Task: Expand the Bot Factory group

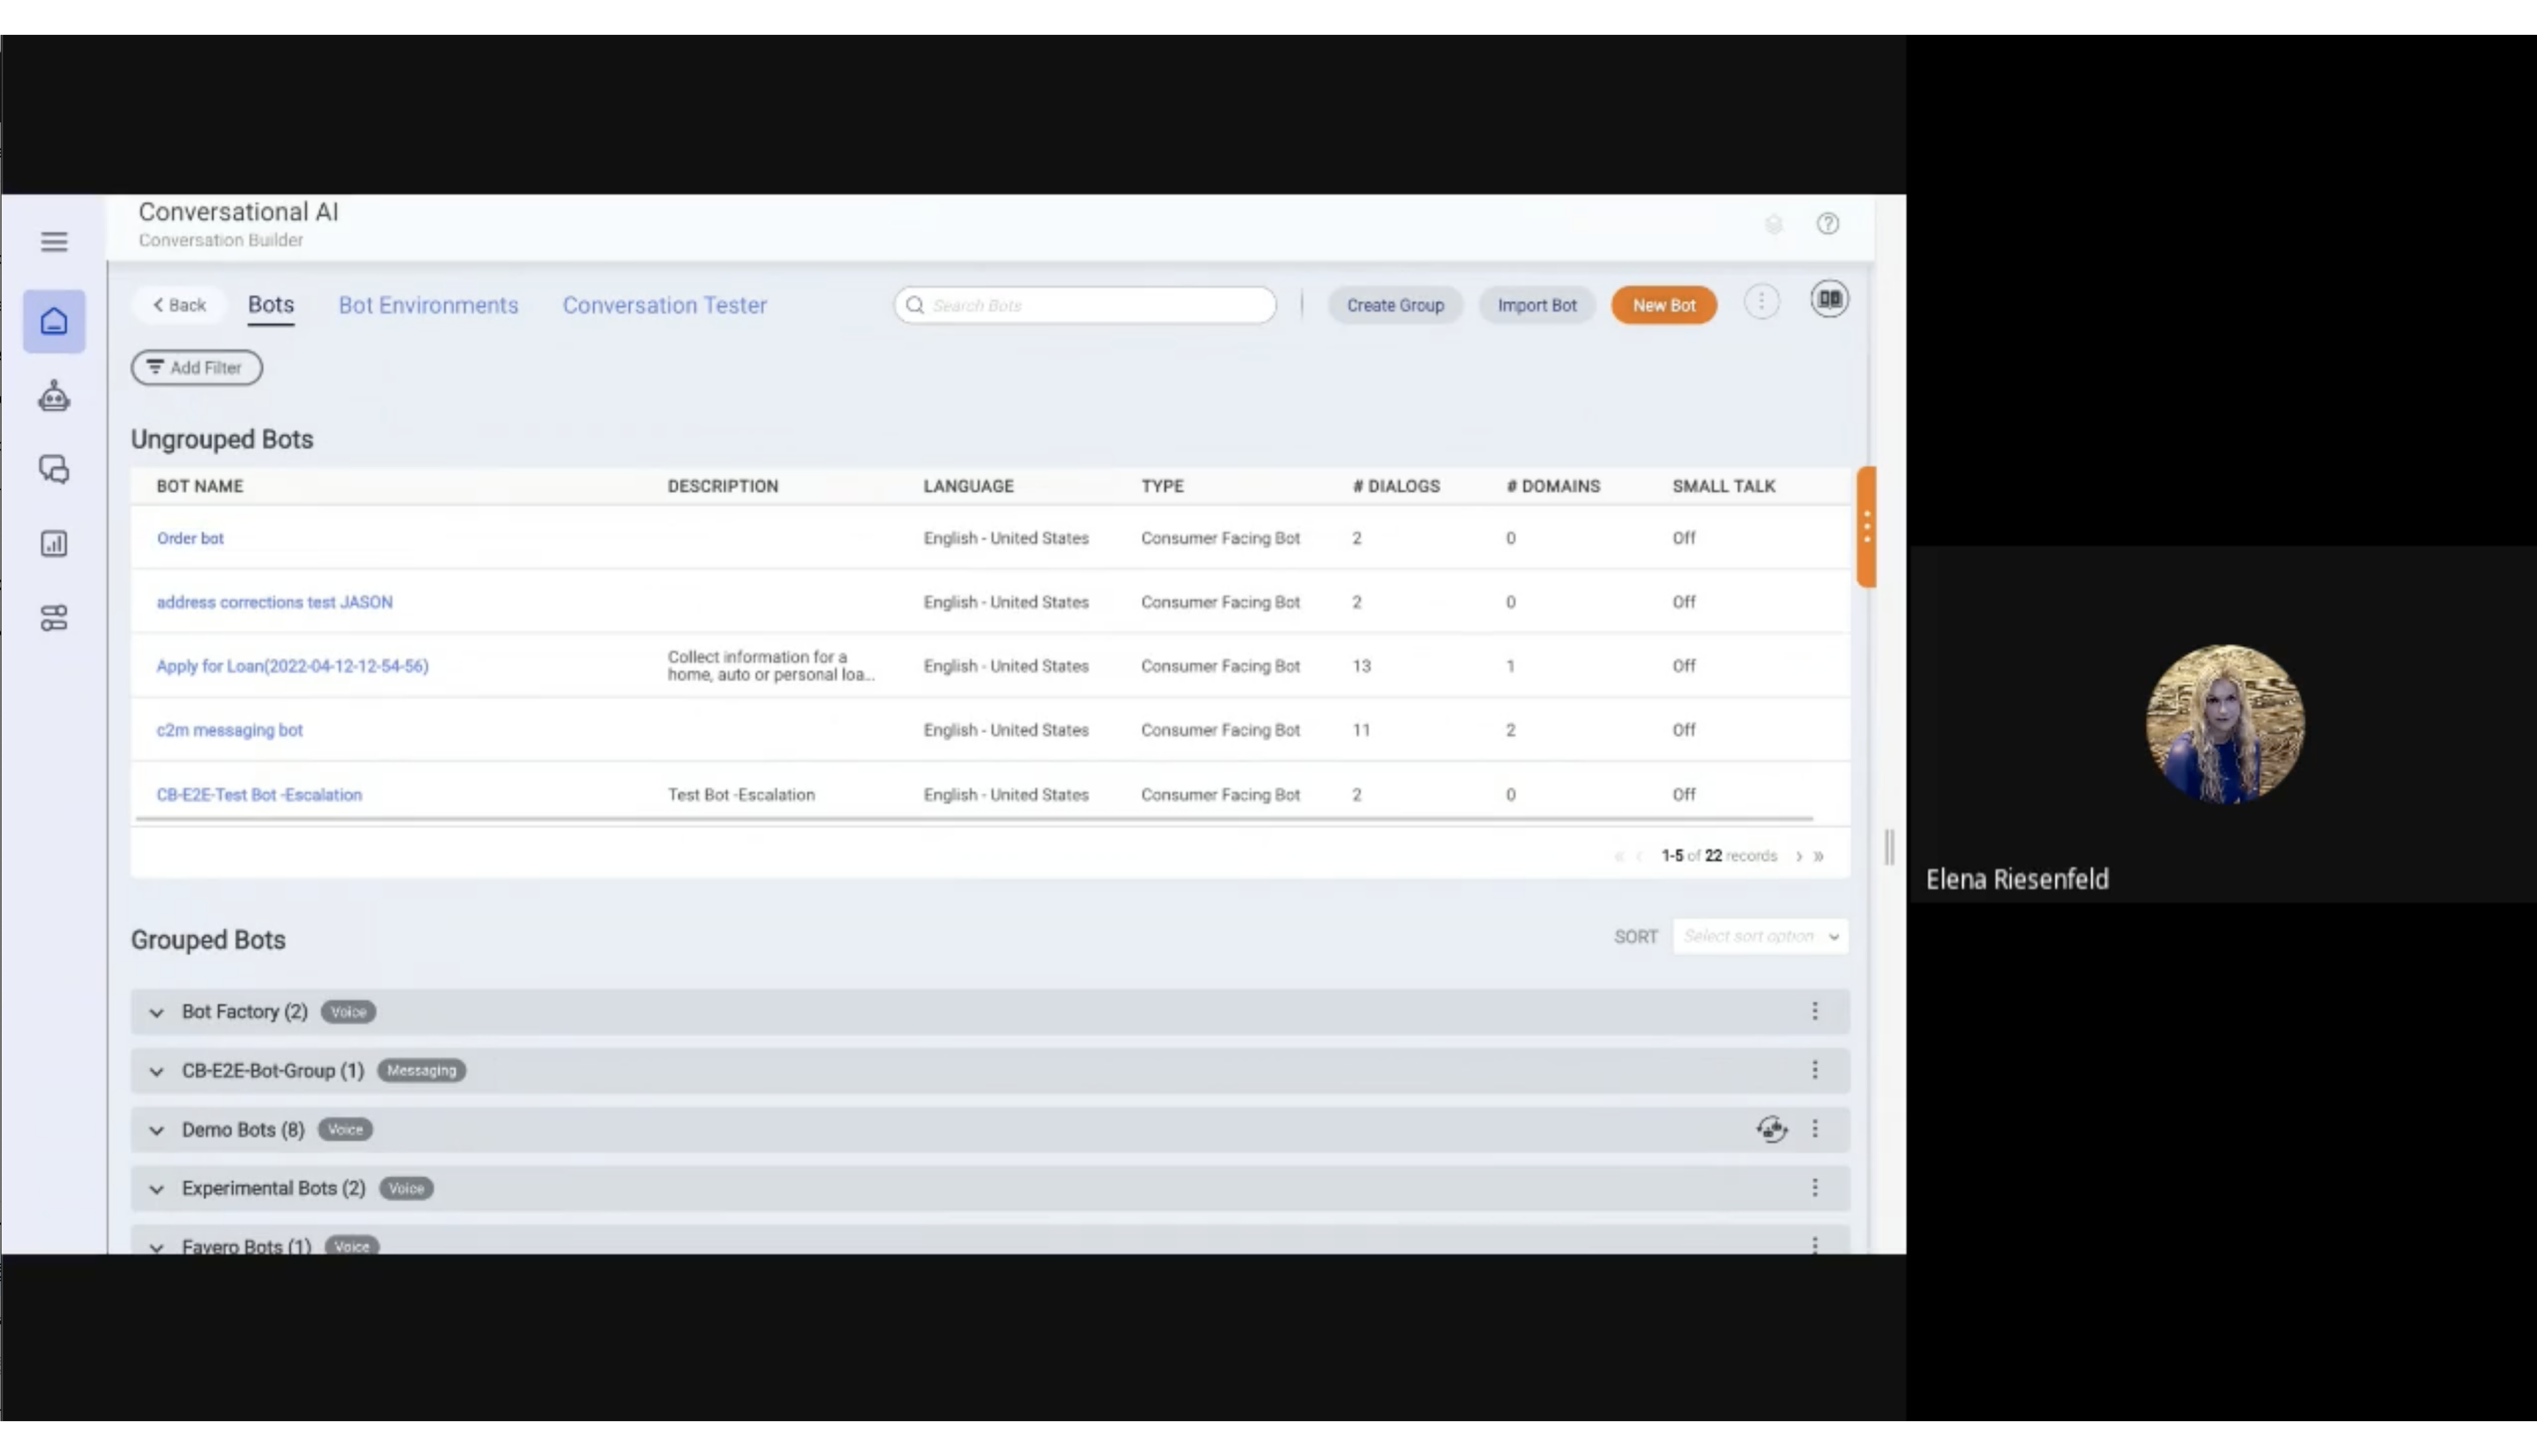Action: [x=156, y=1012]
